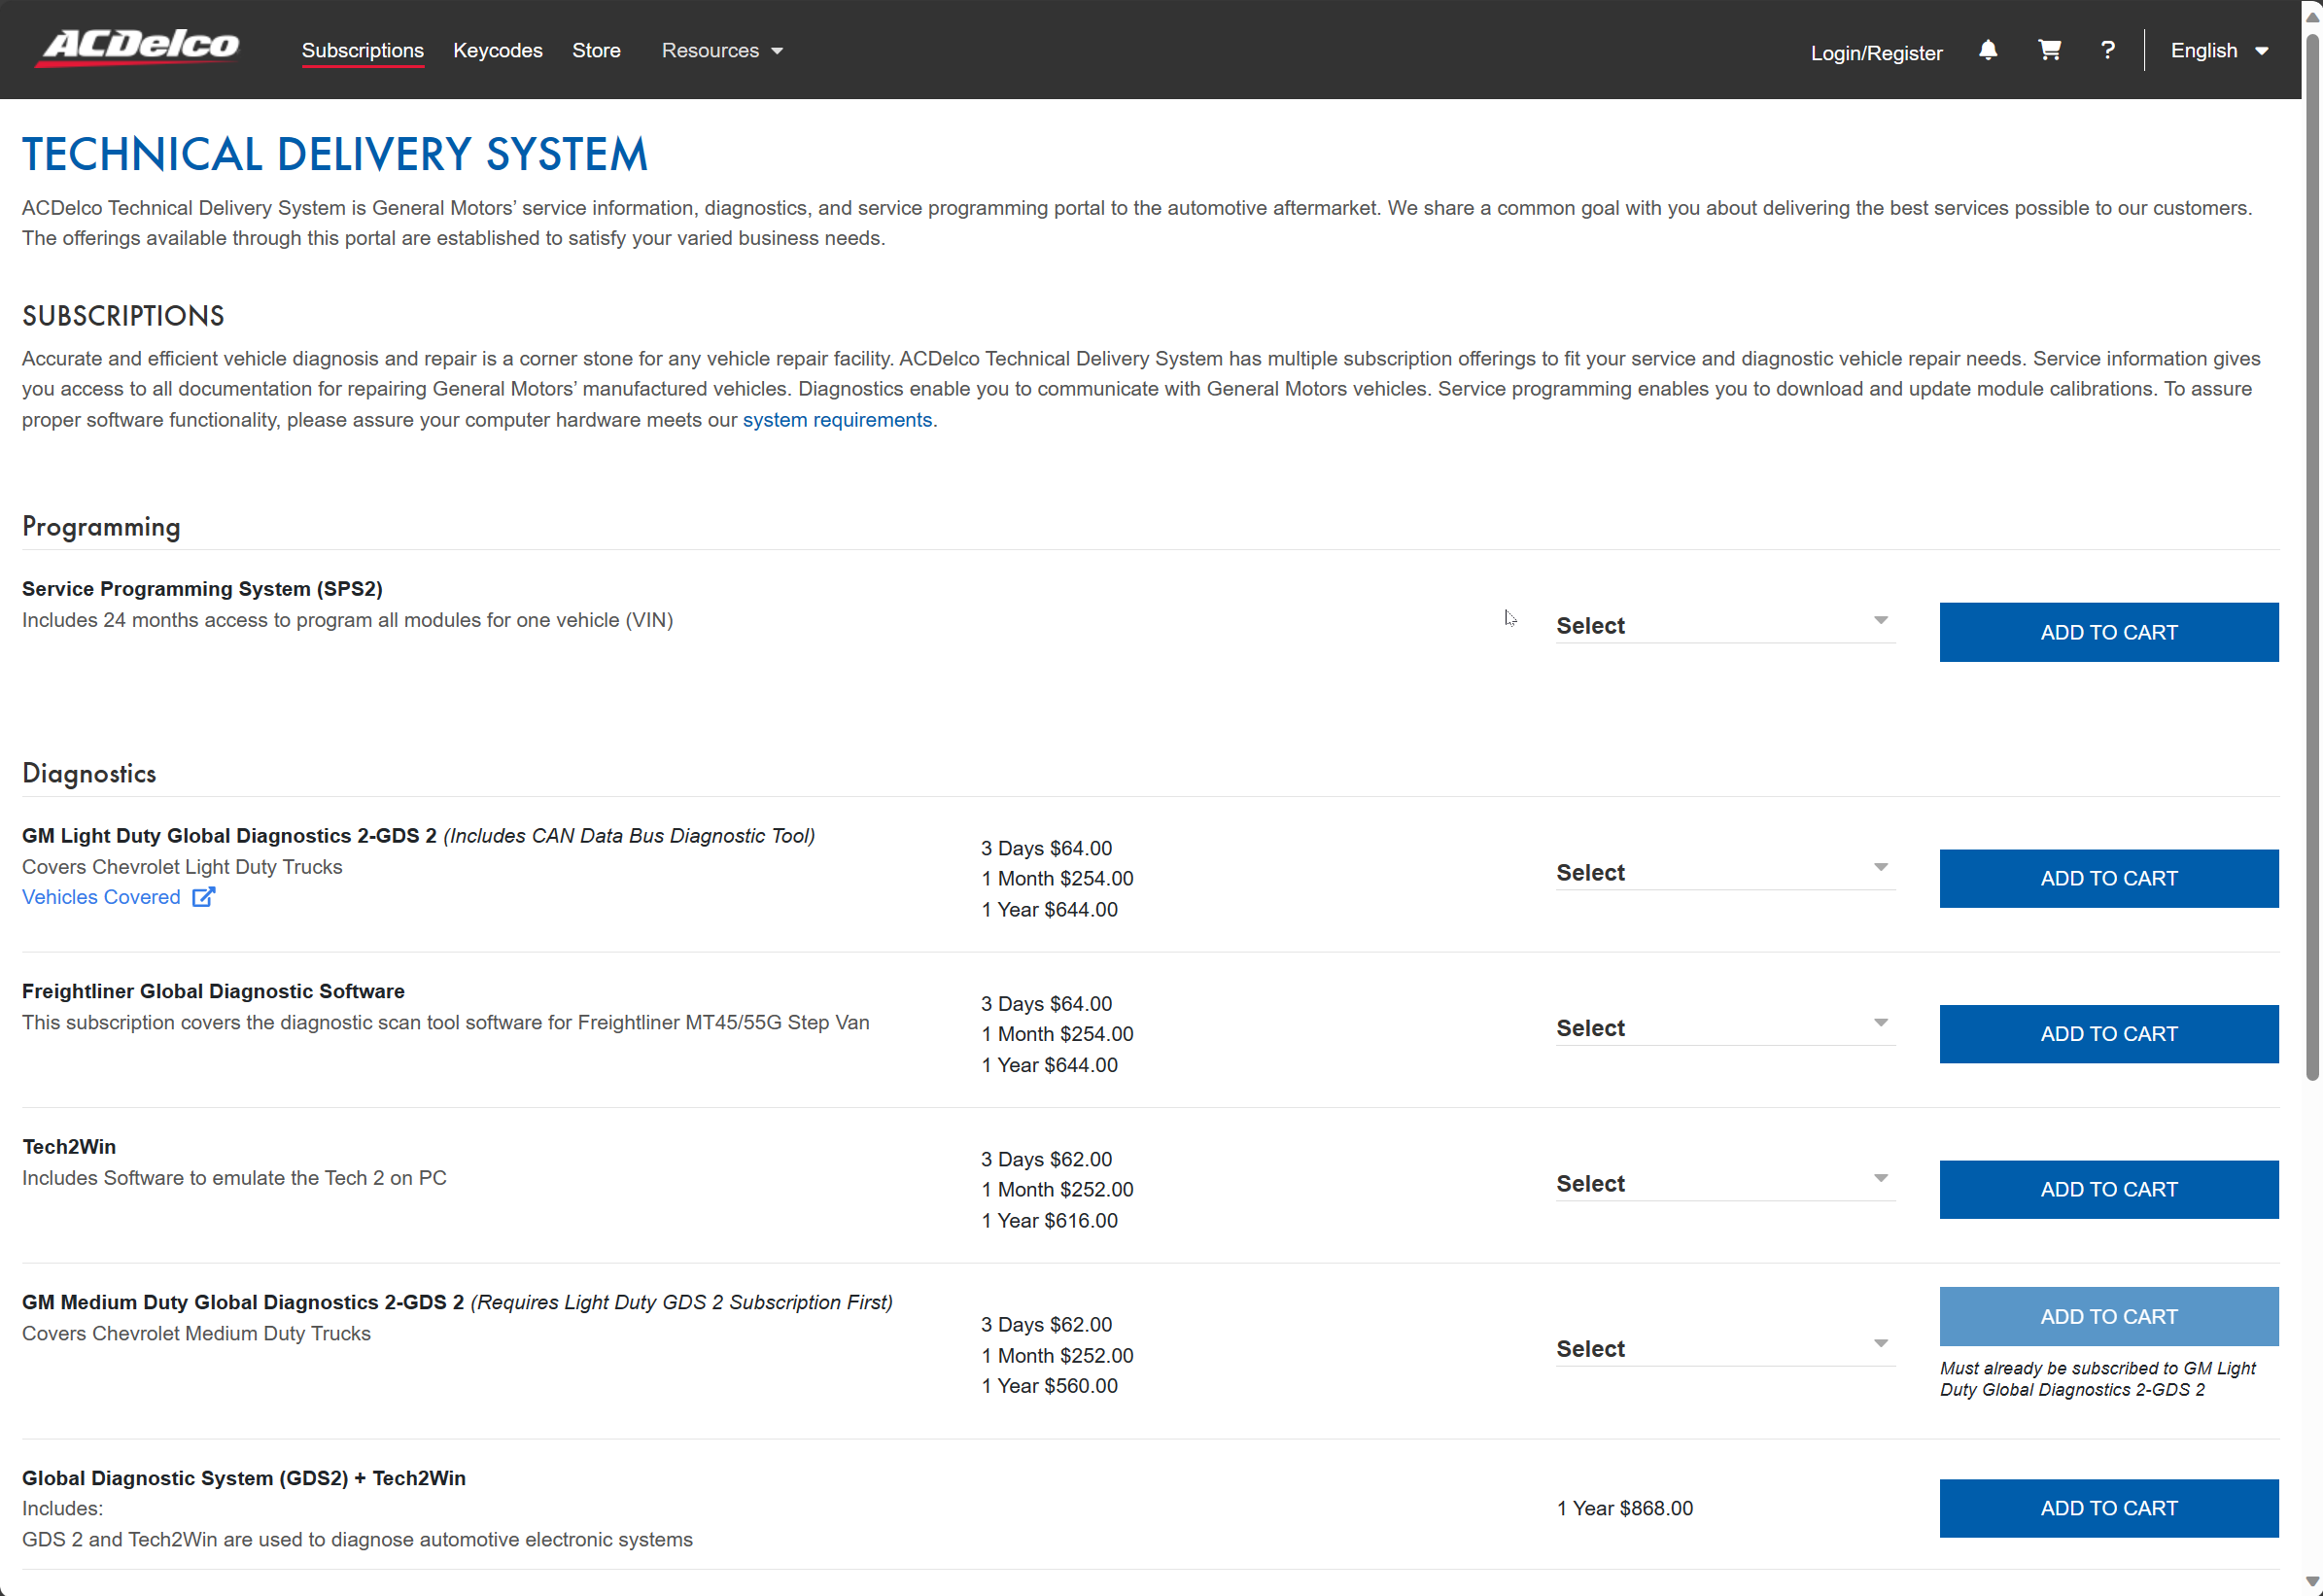2323x1596 pixels.
Task: Add Tech2Win to cart
Action: (x=2108, y=1189)
